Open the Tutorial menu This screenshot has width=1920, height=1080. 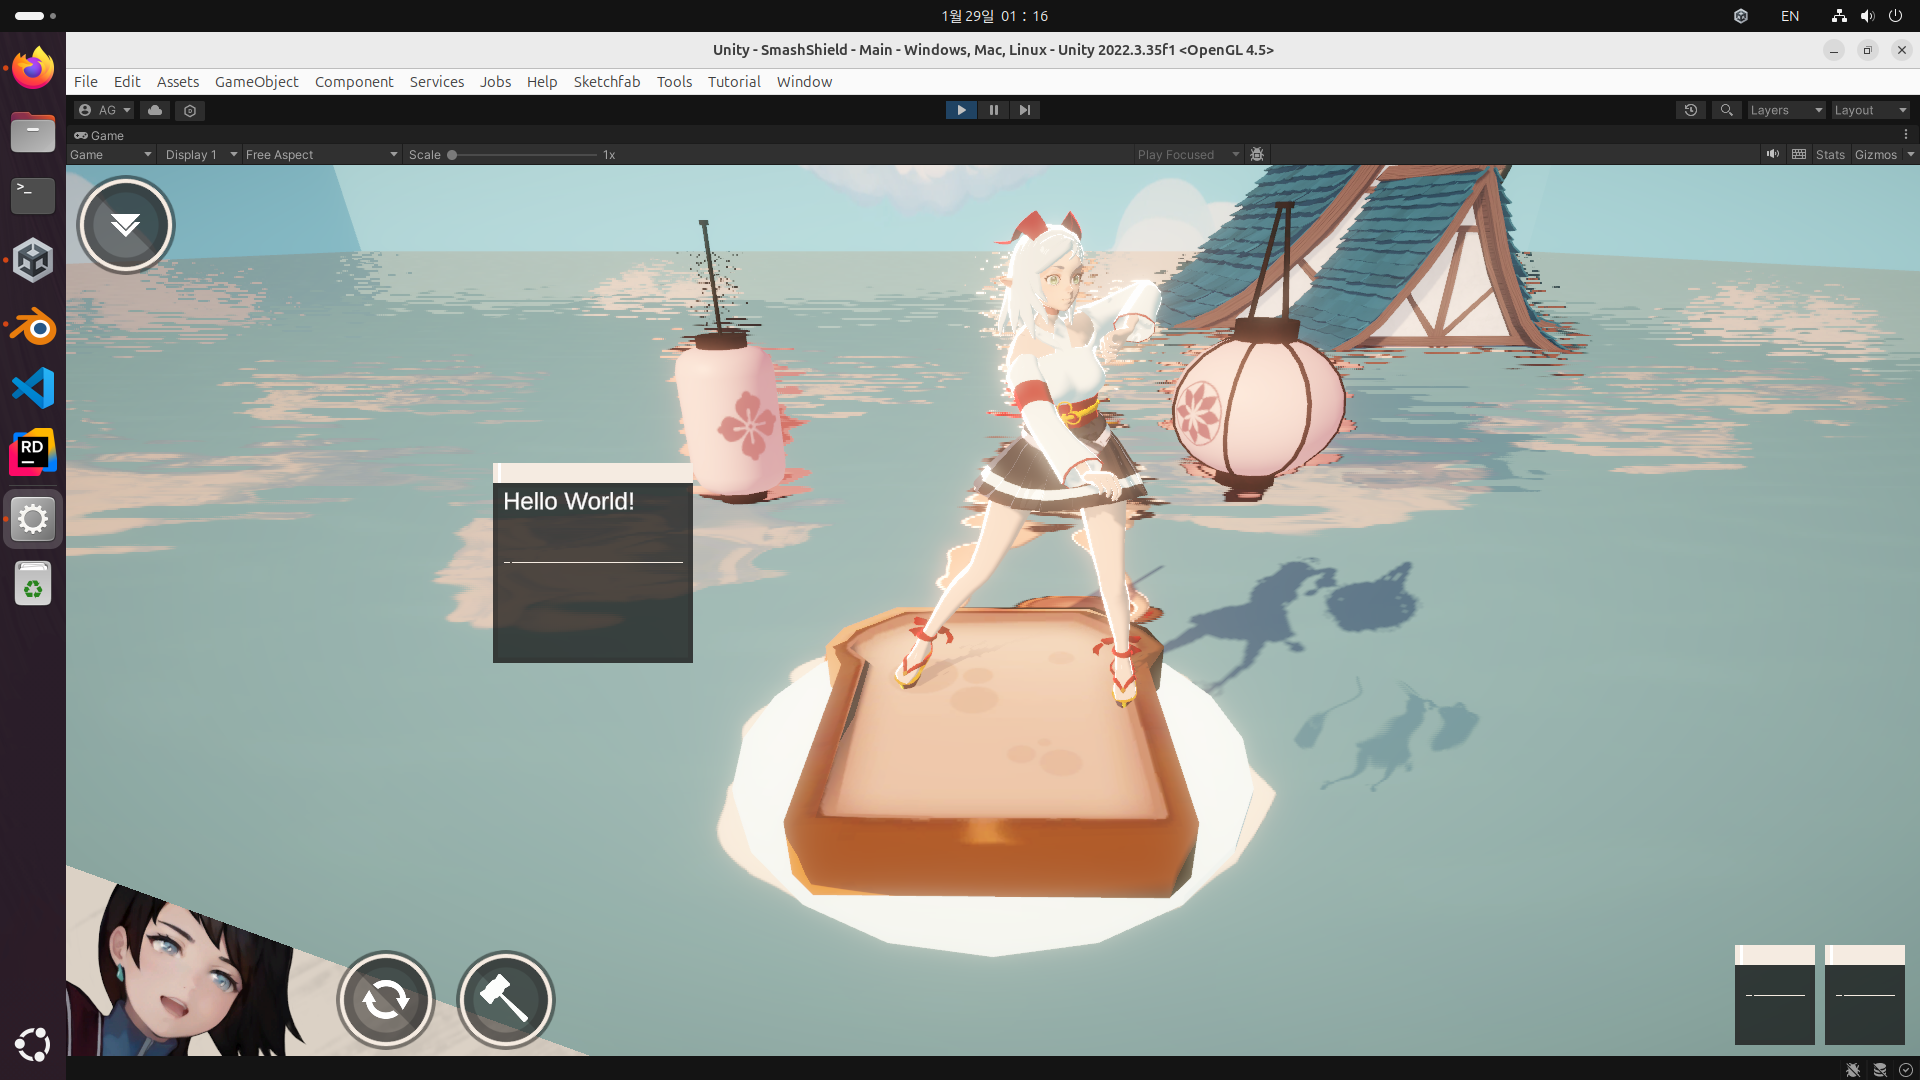(x=734, y=82)
